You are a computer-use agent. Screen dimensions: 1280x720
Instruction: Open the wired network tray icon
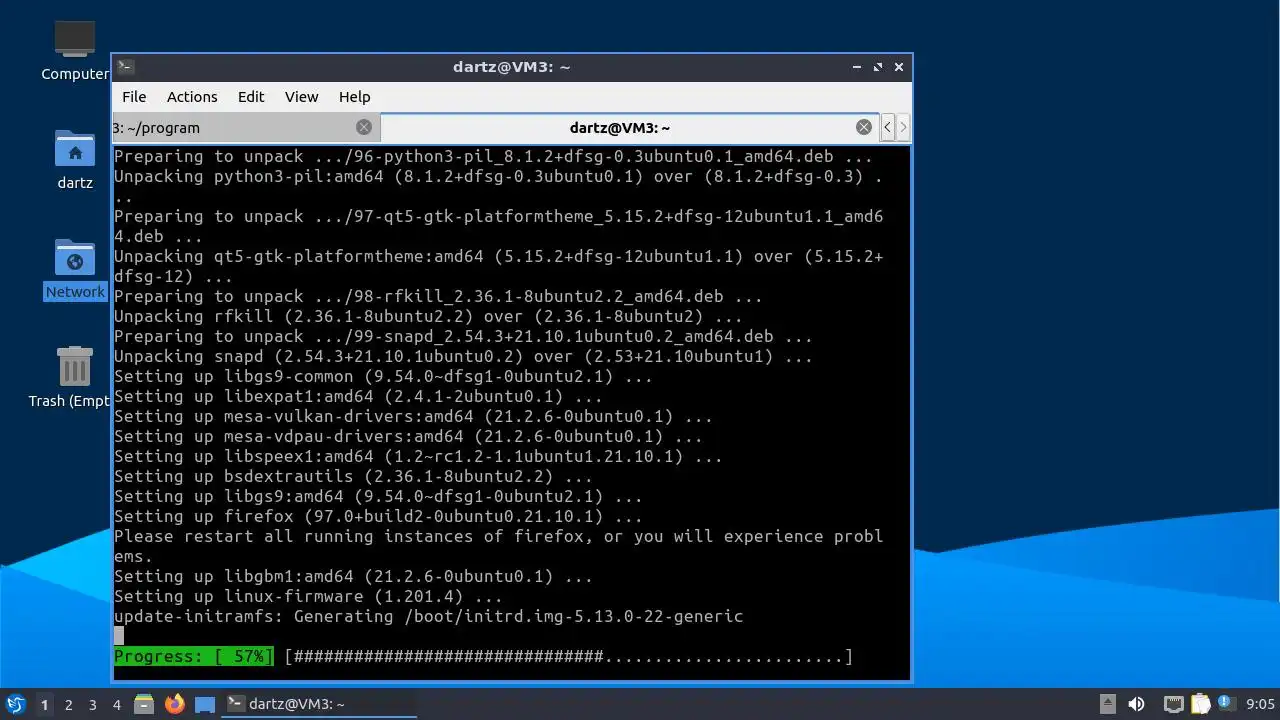pos(1174,704)
